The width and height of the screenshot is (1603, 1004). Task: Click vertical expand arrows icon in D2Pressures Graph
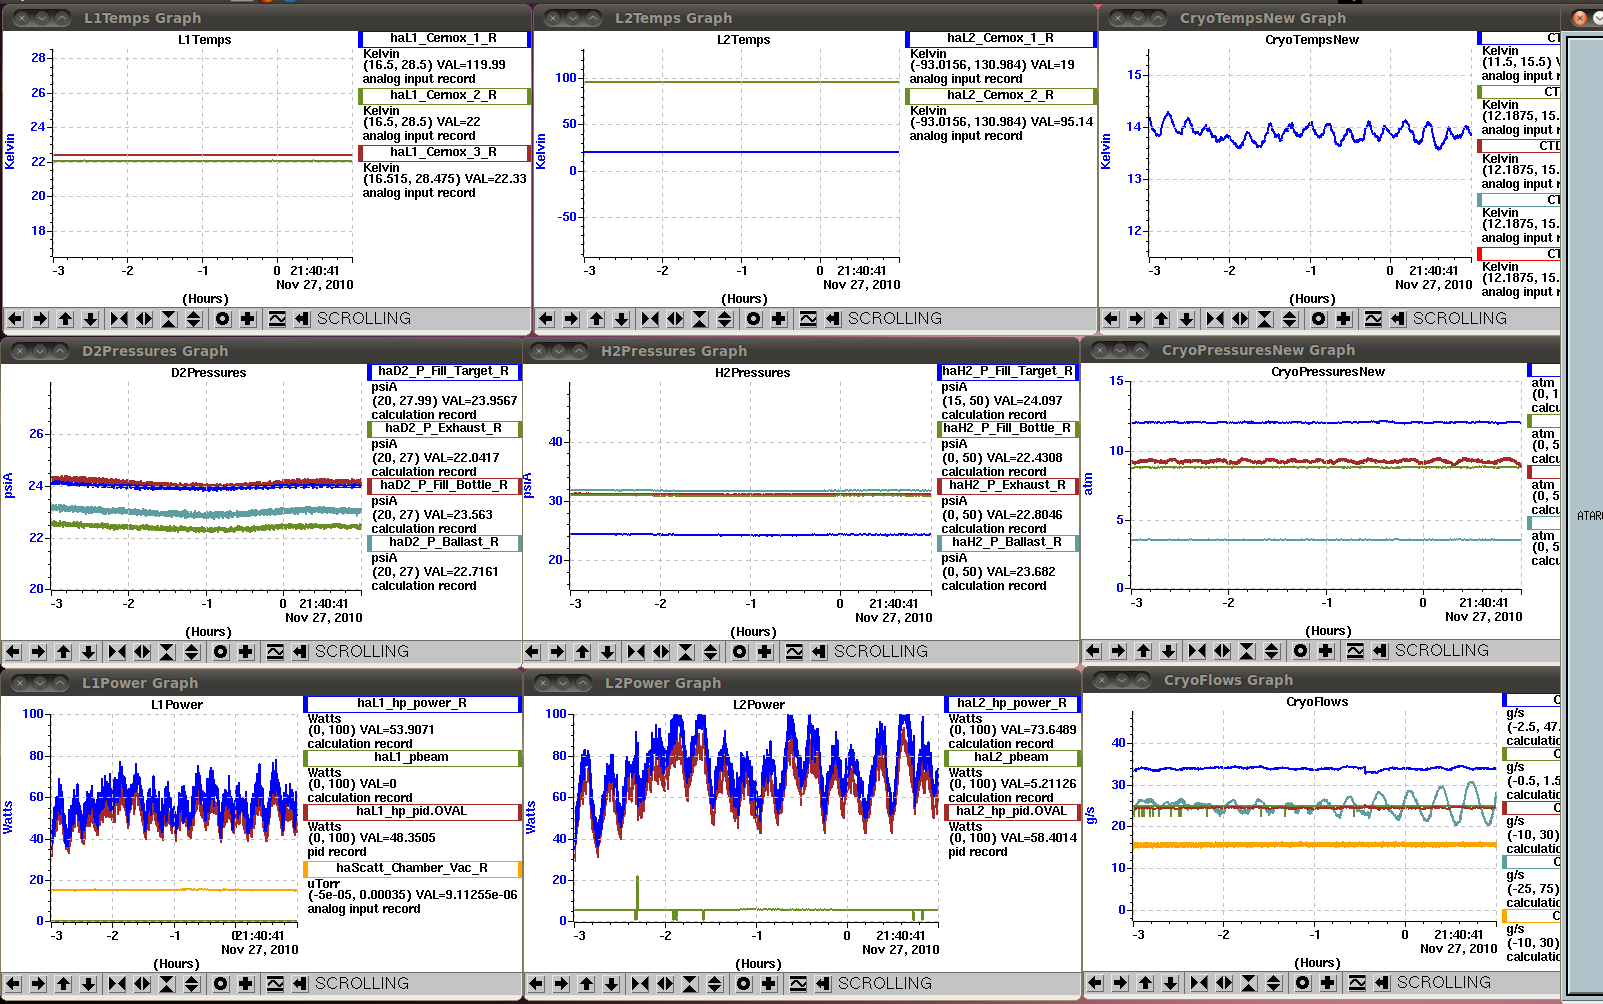click(192, 652)
